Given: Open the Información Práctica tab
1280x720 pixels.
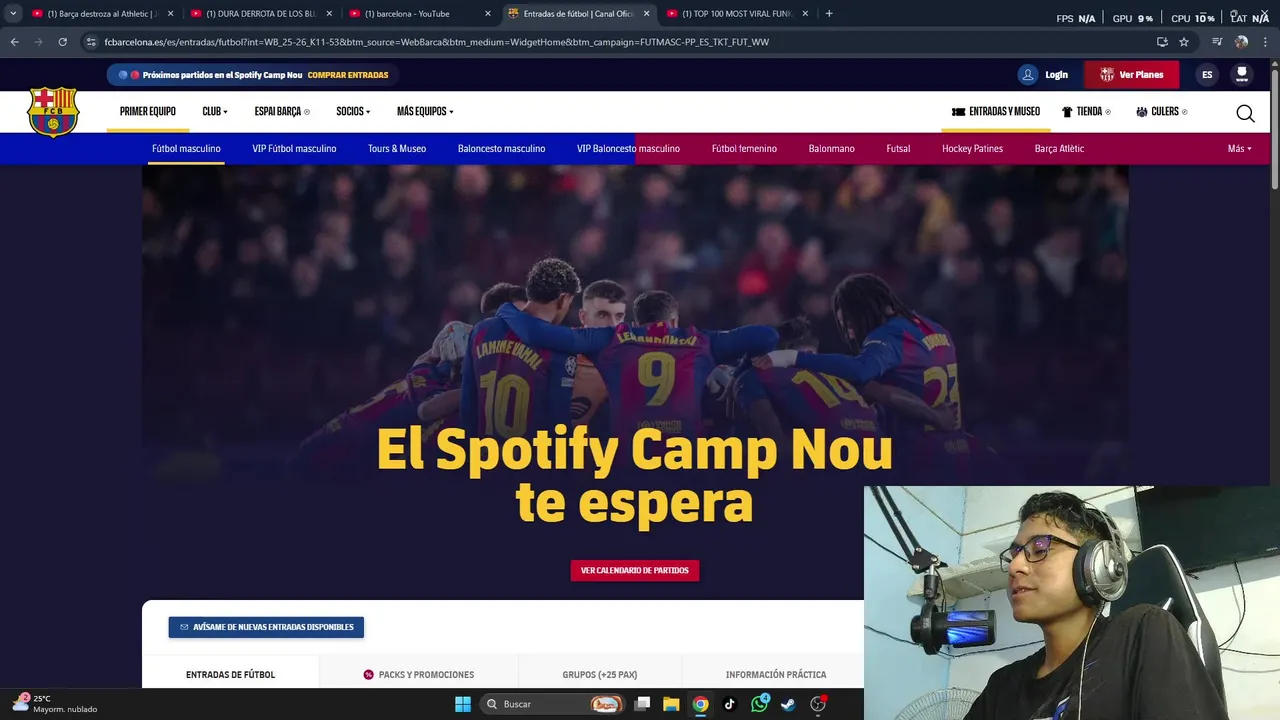Looking at the screenshot, I should click(x=776, y=674).
